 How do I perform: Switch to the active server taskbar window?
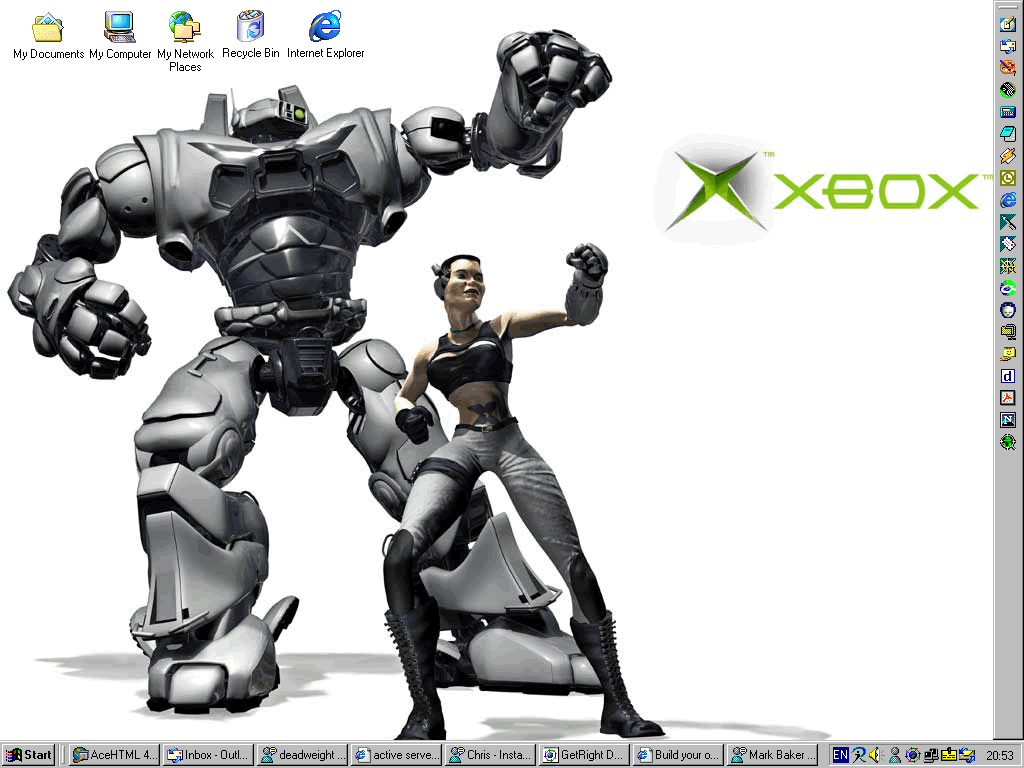(x=396, y=755)
